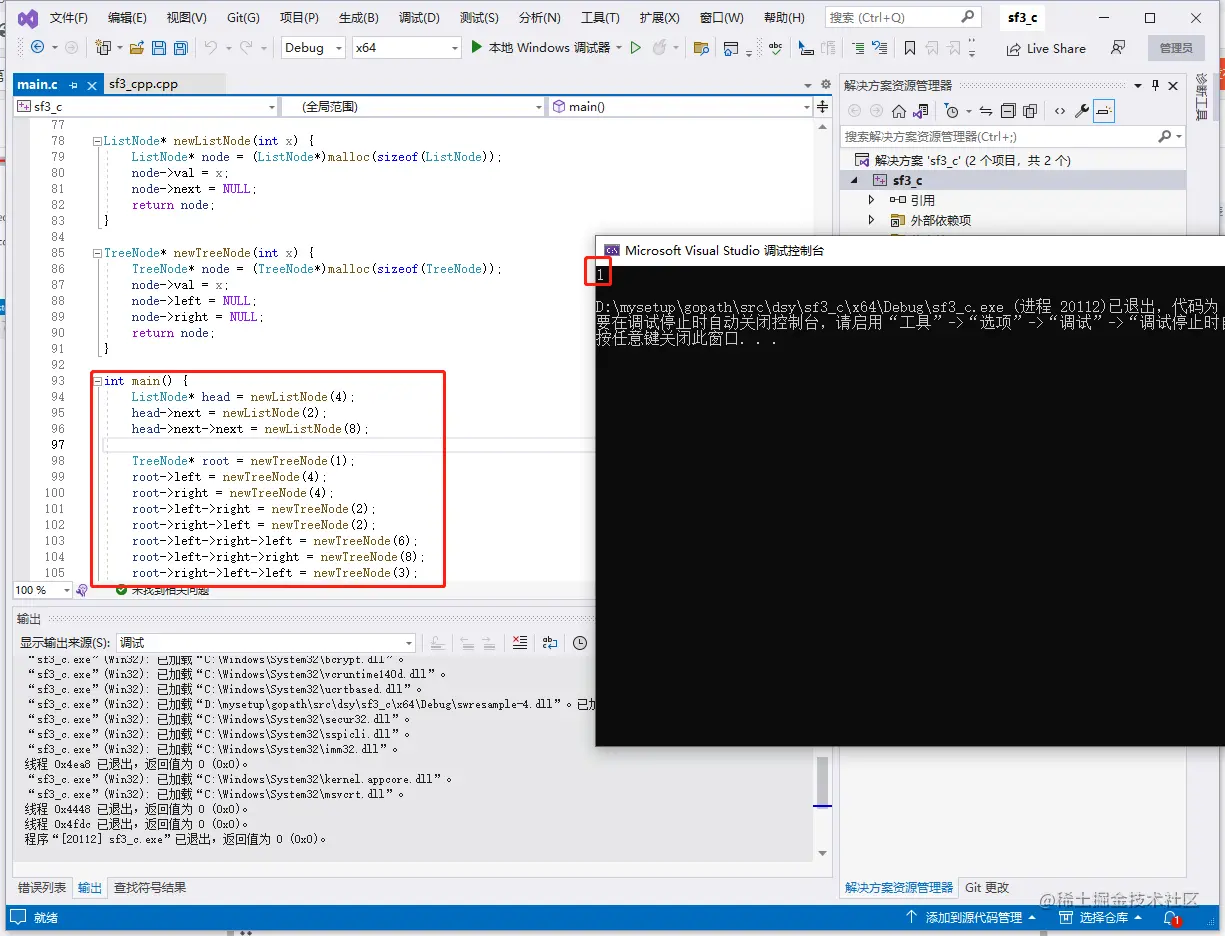Open the 工具(T) menu
1225x936 pixels.
600,18
